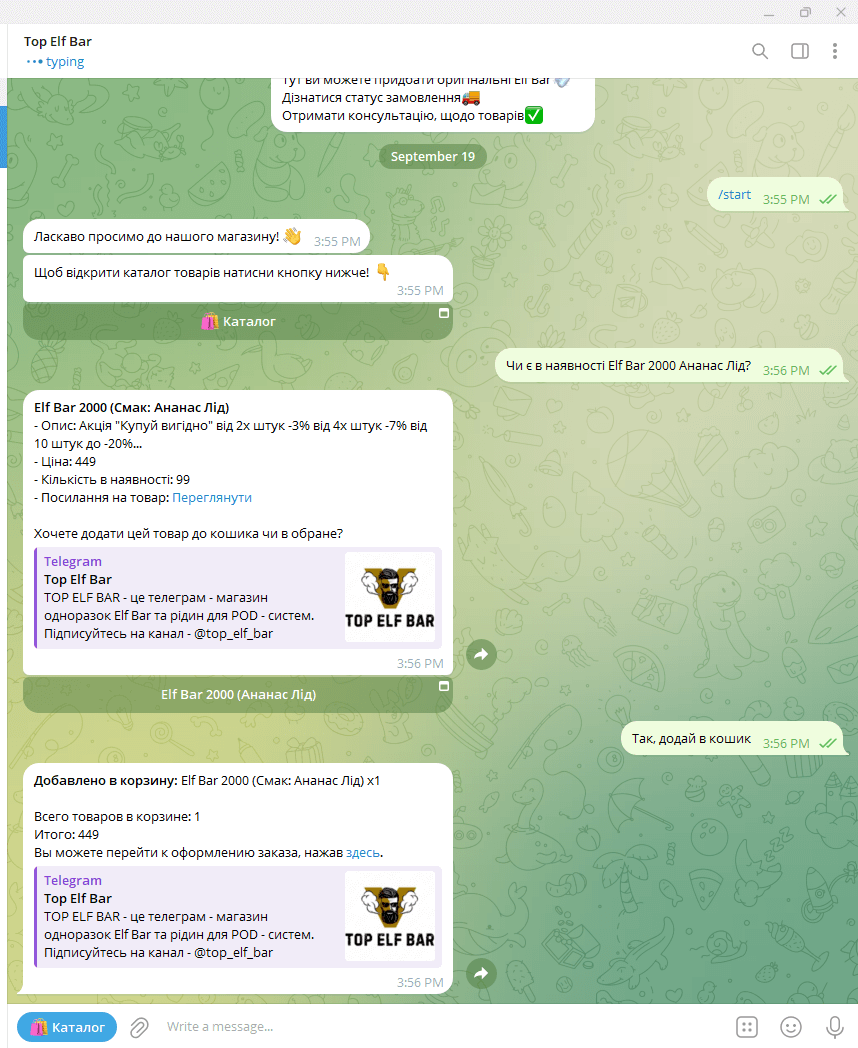Toggle the side panel icon
The height and width of the screenshot is (1048, 858).
pyautogui.click(x=800, y=51)
